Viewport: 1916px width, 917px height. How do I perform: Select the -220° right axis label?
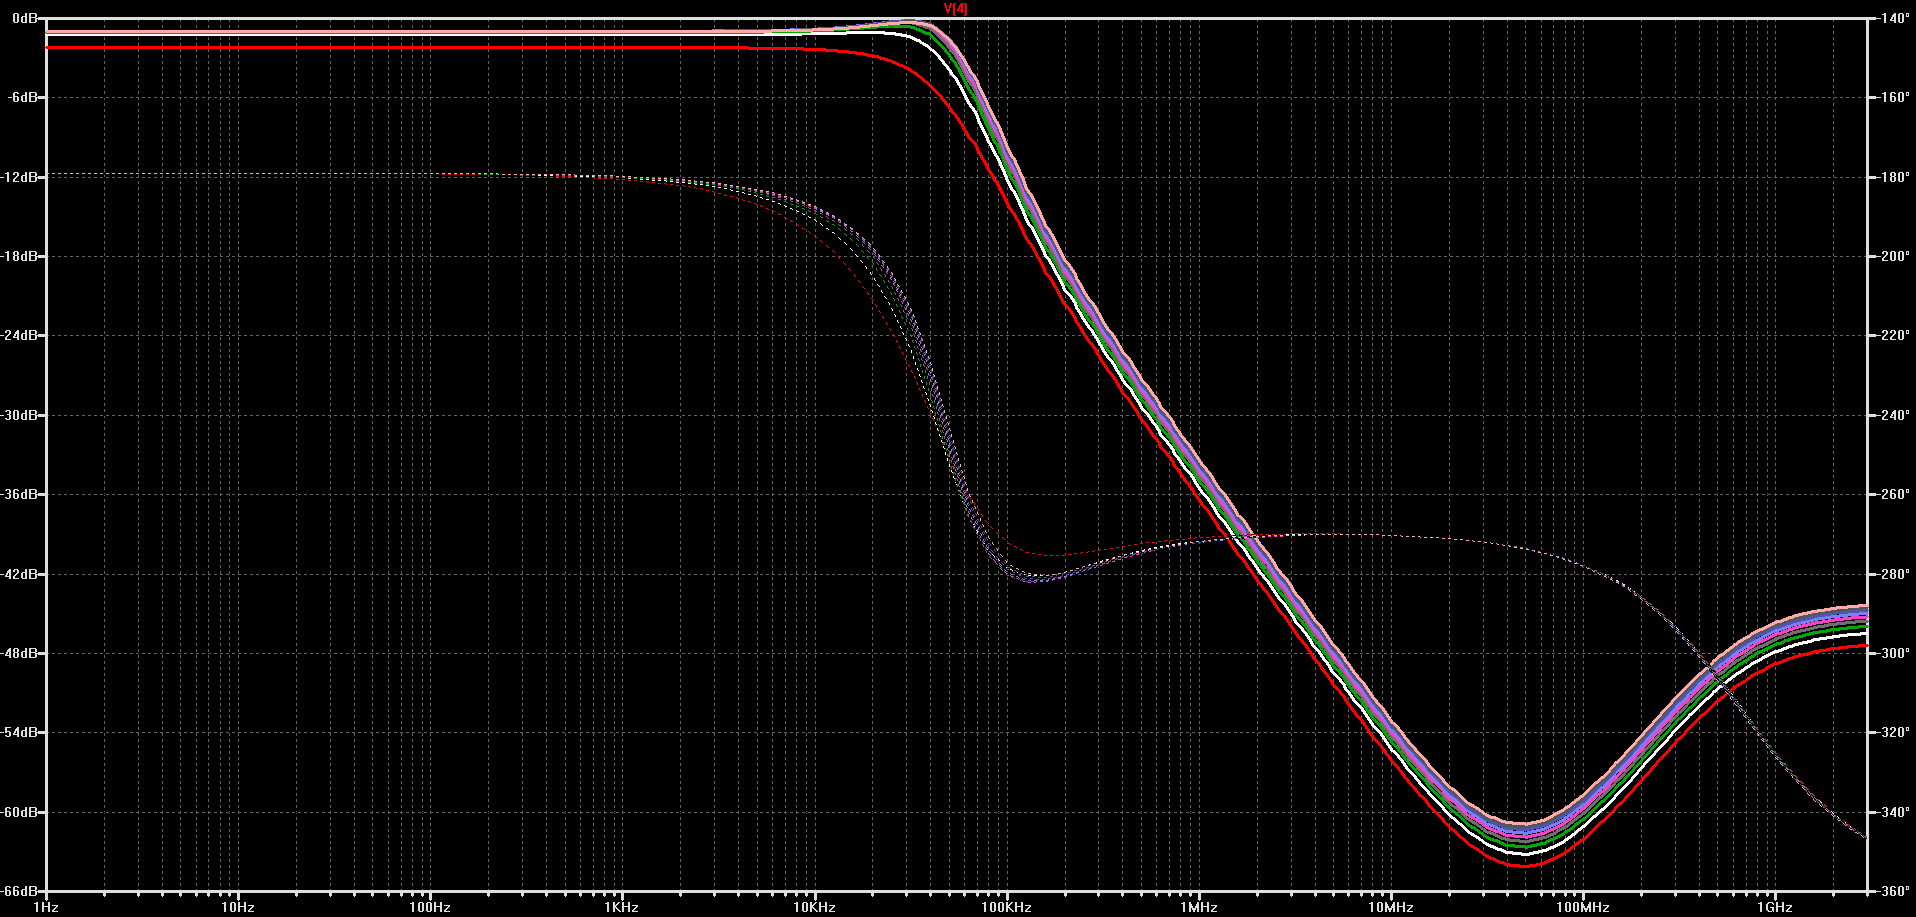tap(1893, 335)
